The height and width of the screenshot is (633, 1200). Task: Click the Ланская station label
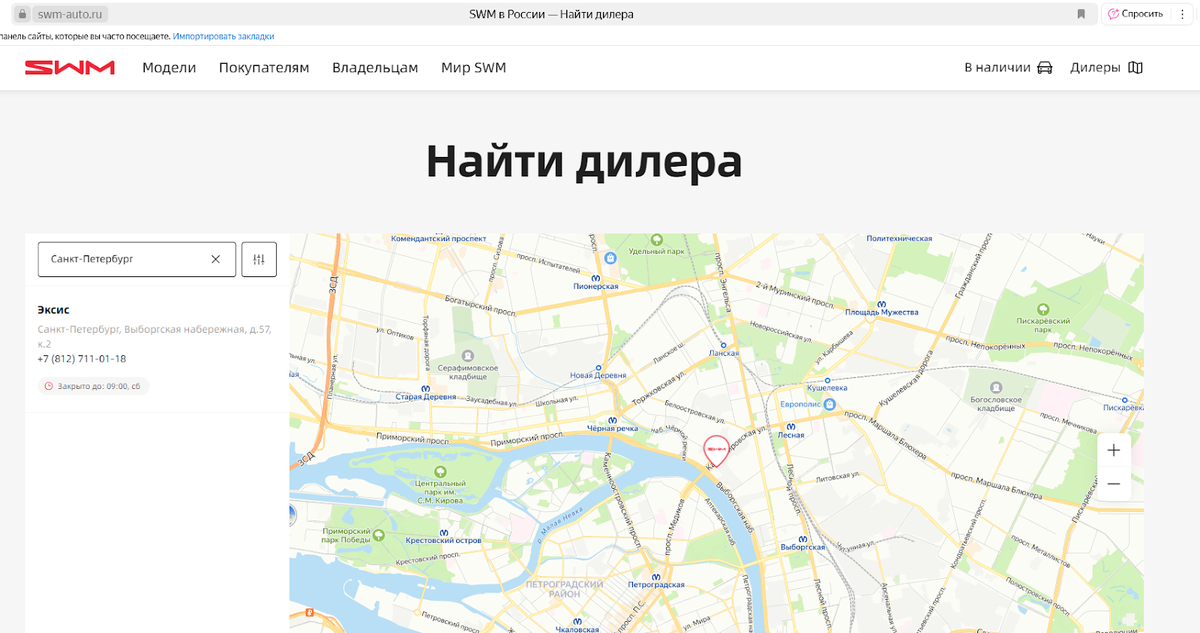(724, 353)
